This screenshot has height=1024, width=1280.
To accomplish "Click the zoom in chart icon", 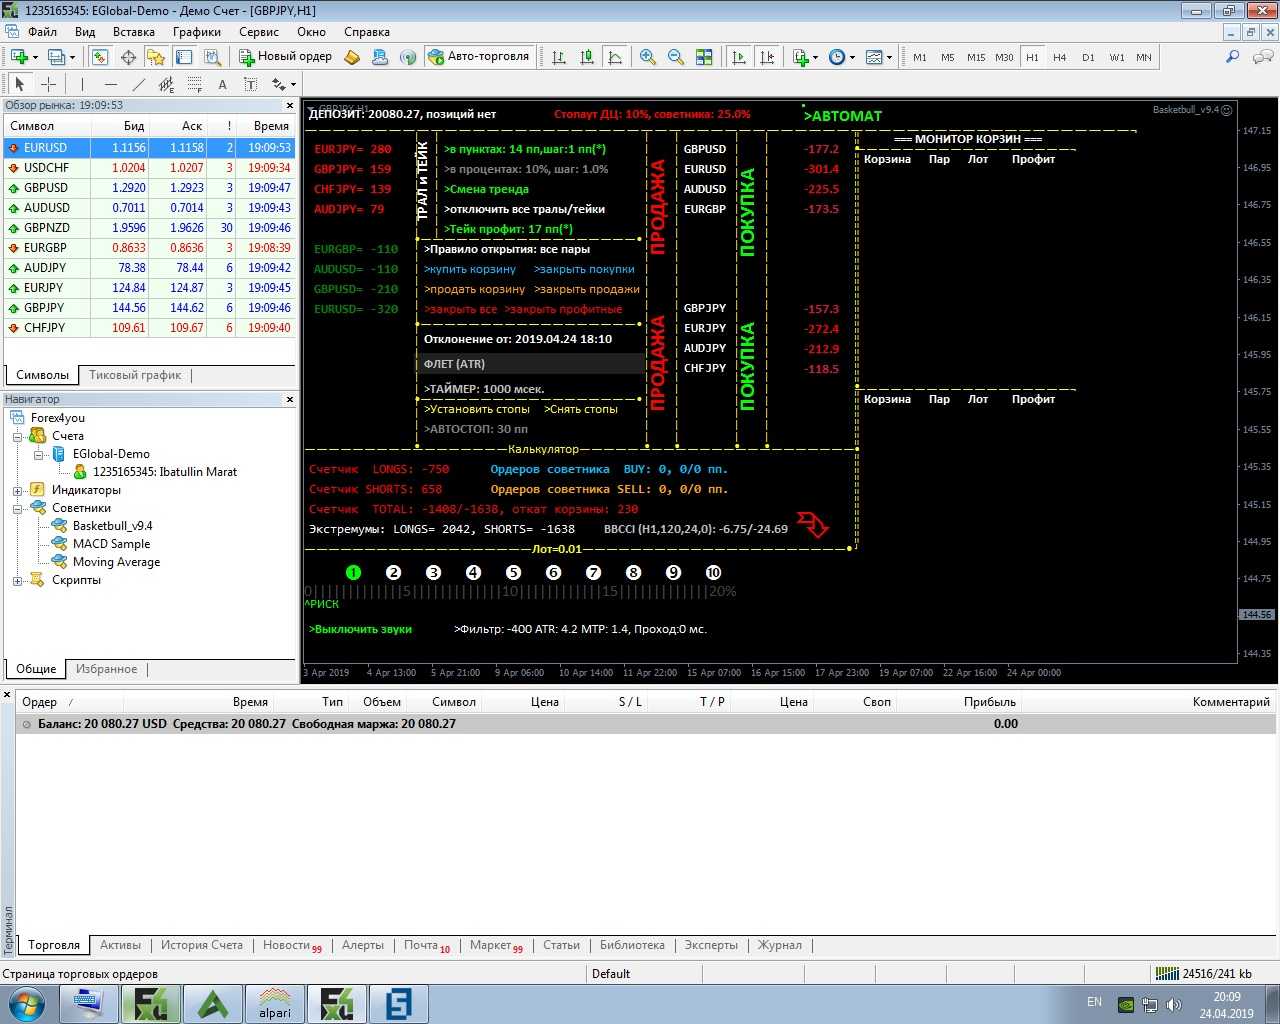I will tap(648, 57).
